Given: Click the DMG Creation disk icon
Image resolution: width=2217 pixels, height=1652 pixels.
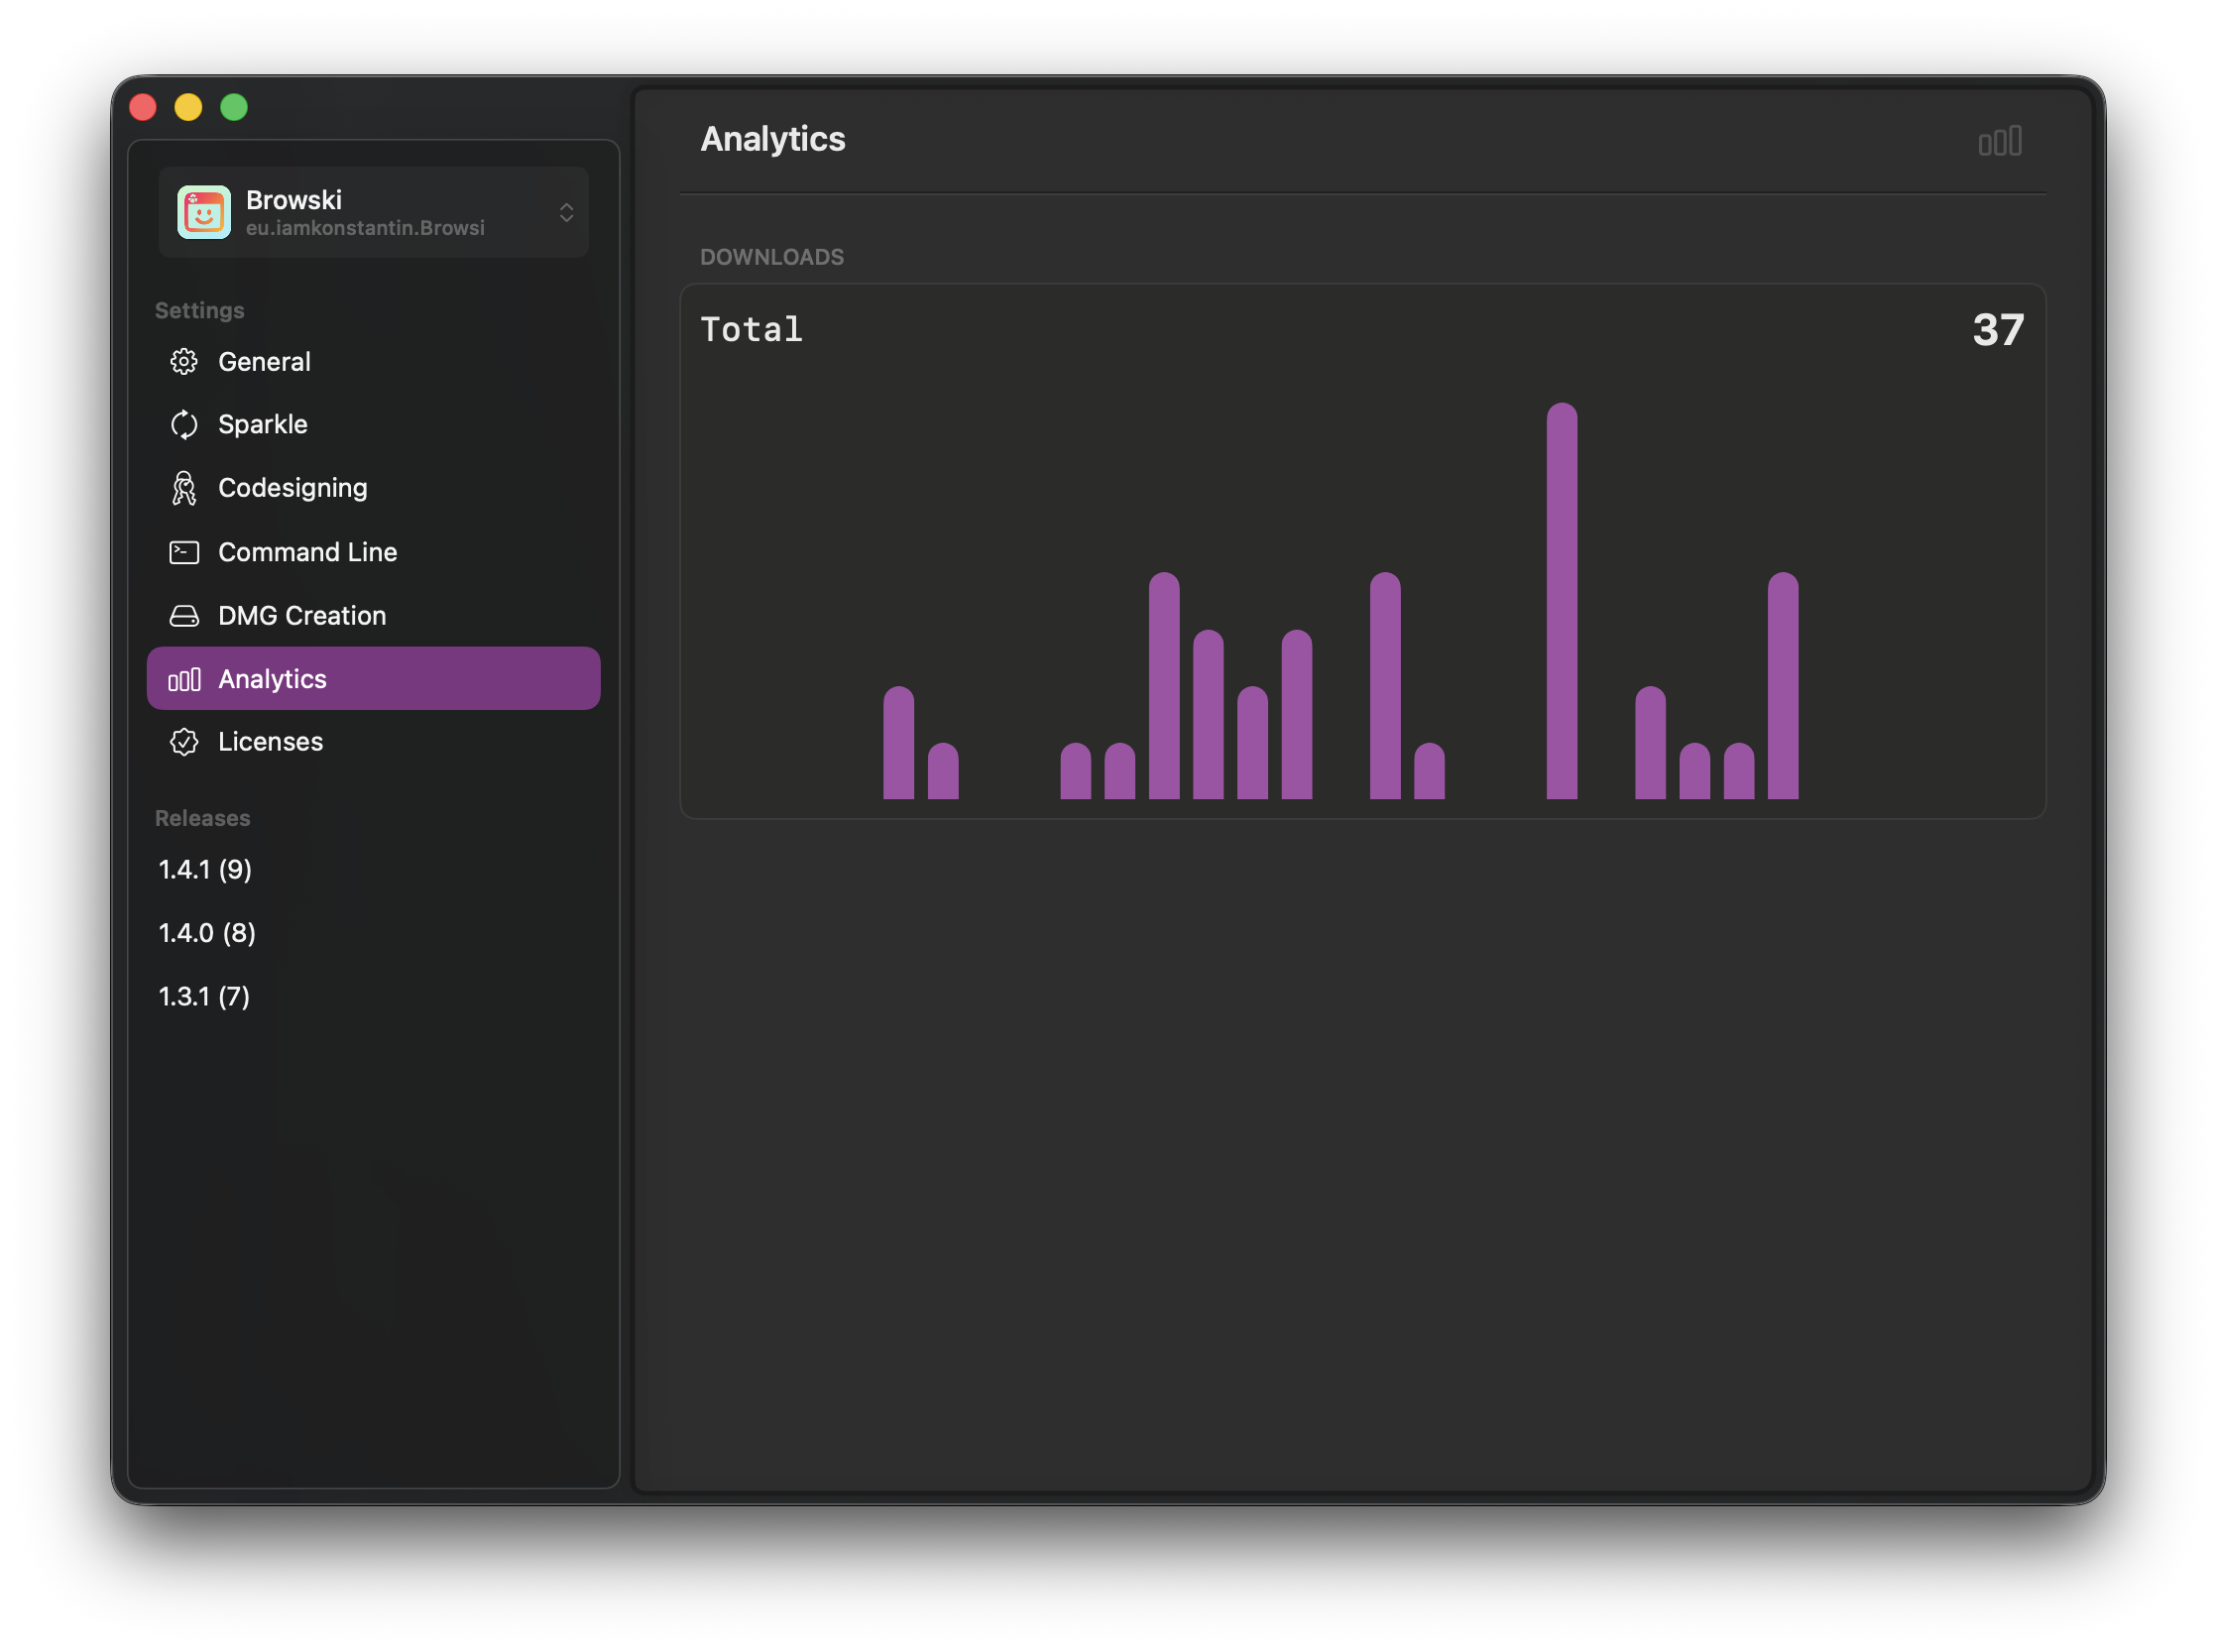Looking at the screenshot, I should 184,616.
